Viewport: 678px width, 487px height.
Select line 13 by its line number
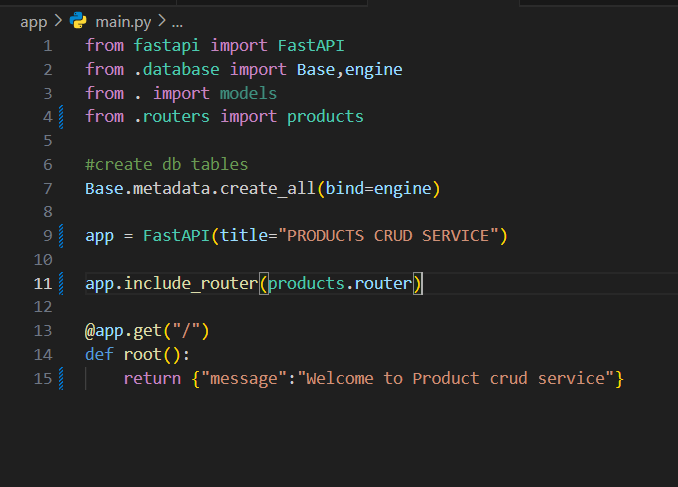(42, 331)
